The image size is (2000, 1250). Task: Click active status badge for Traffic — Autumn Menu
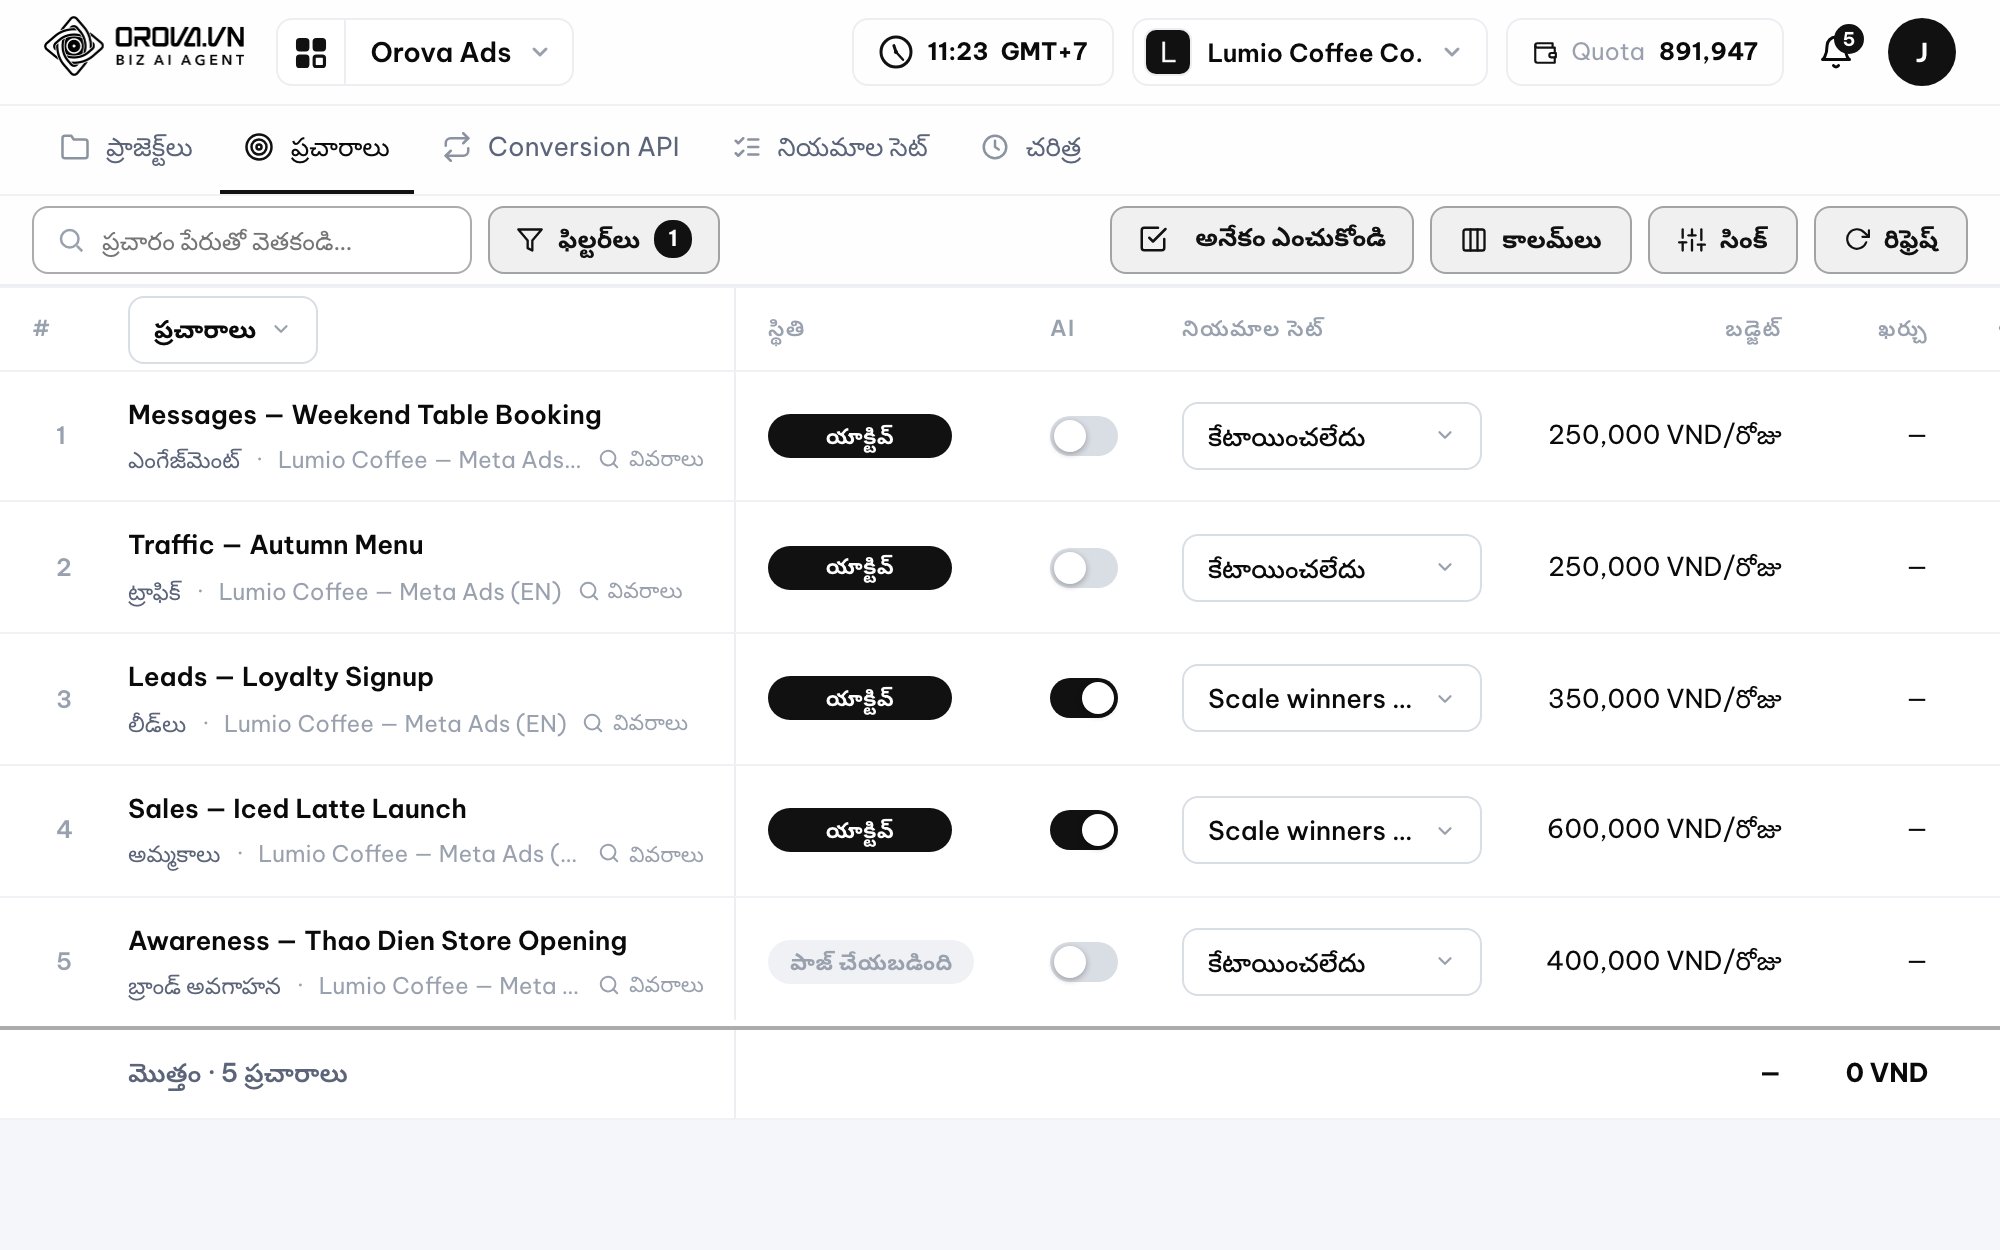click(859, 568)
